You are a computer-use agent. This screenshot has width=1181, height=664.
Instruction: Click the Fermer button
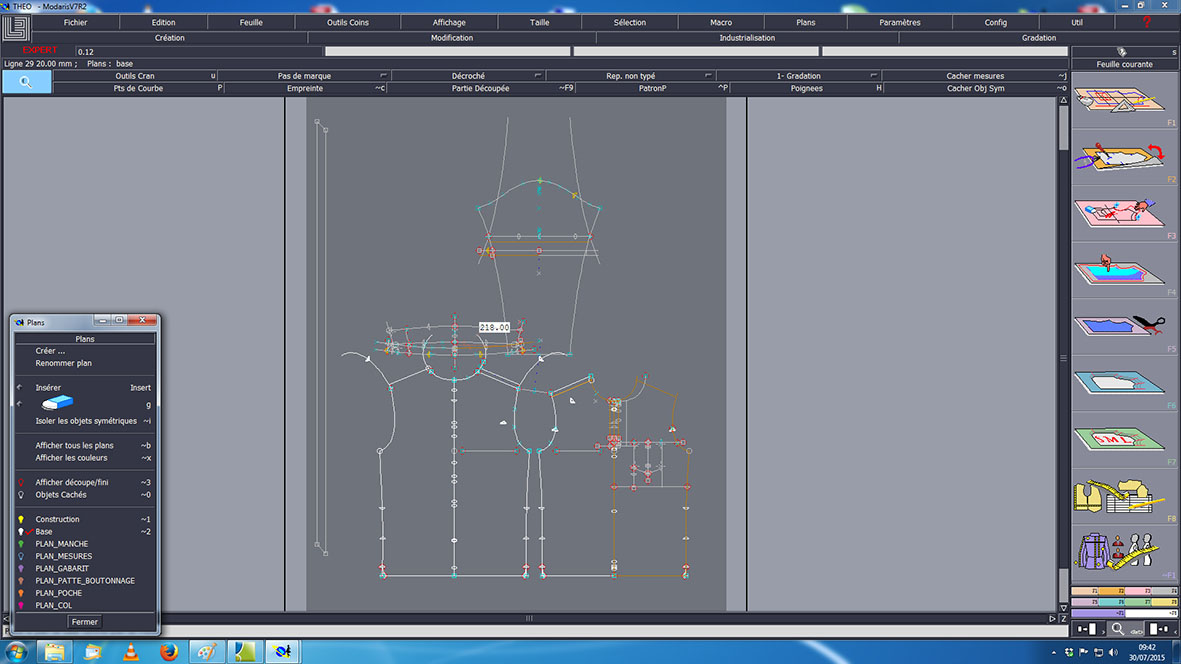[x=85, y=622]
